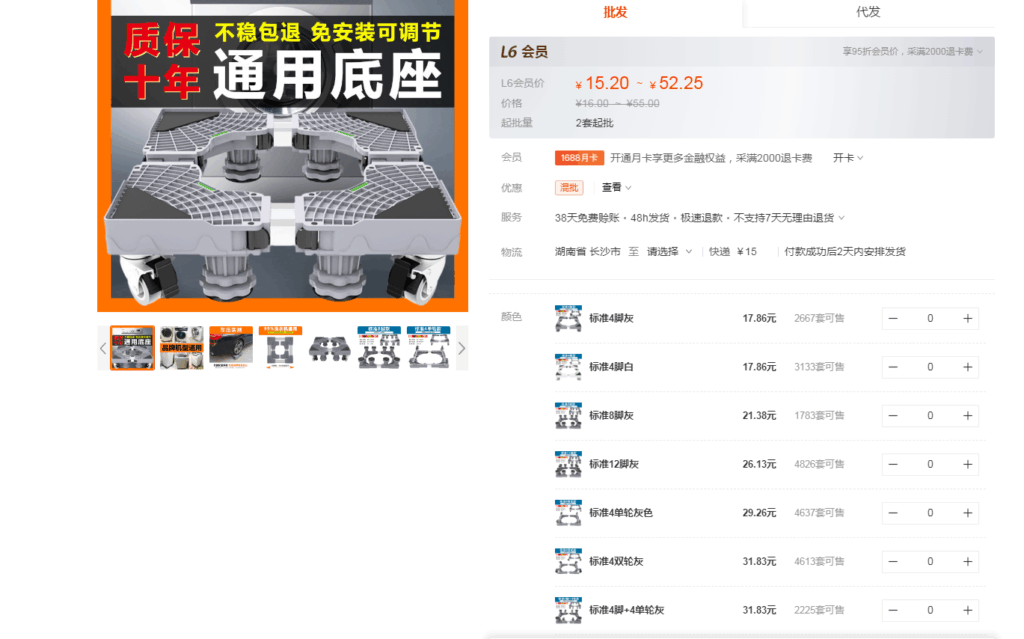Increase quantity for 标准4脚+4单轮灰
The width and height of the screenshot is (1024, 639).
[968, 610]
